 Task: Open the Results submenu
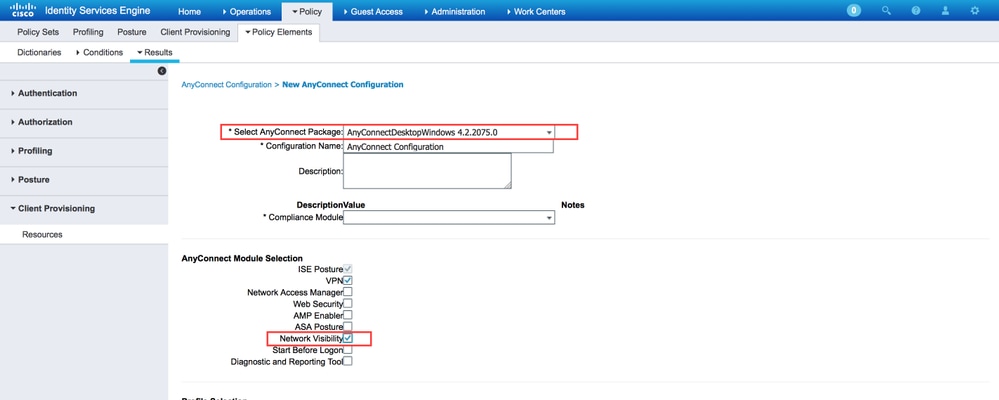point(155,52)
